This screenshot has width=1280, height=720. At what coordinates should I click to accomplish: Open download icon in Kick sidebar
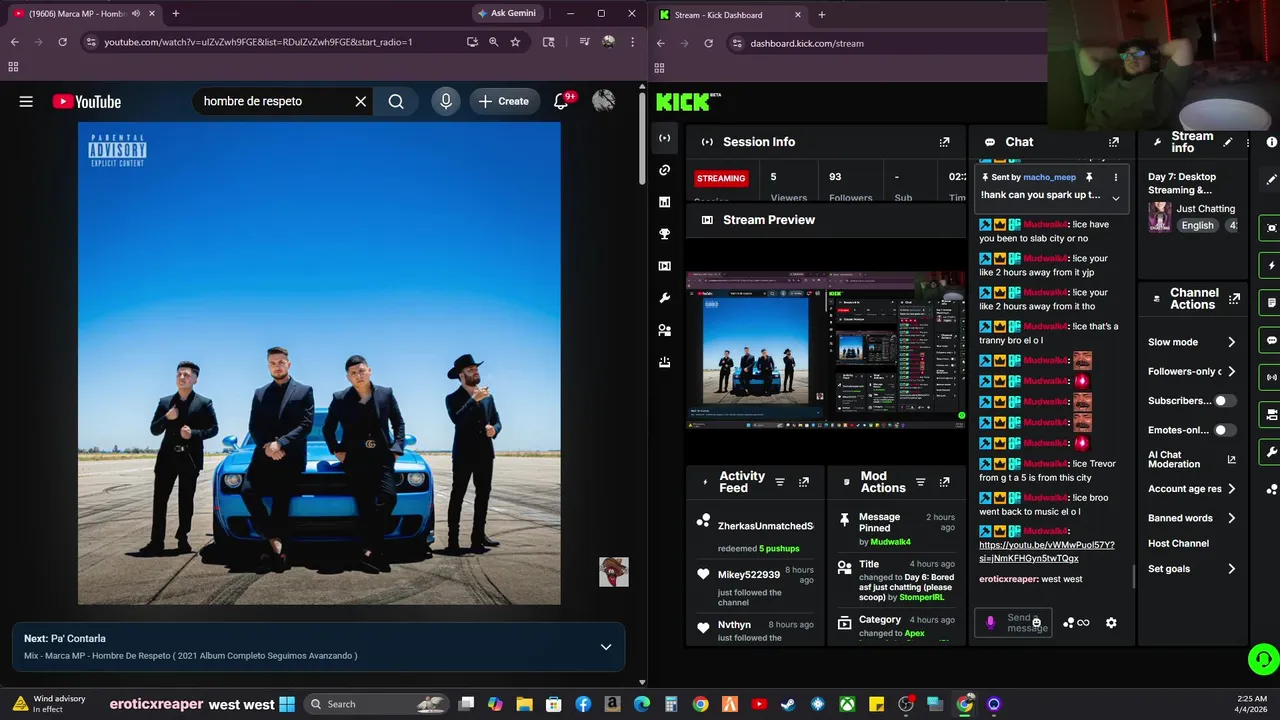click(x=664, y=362)
